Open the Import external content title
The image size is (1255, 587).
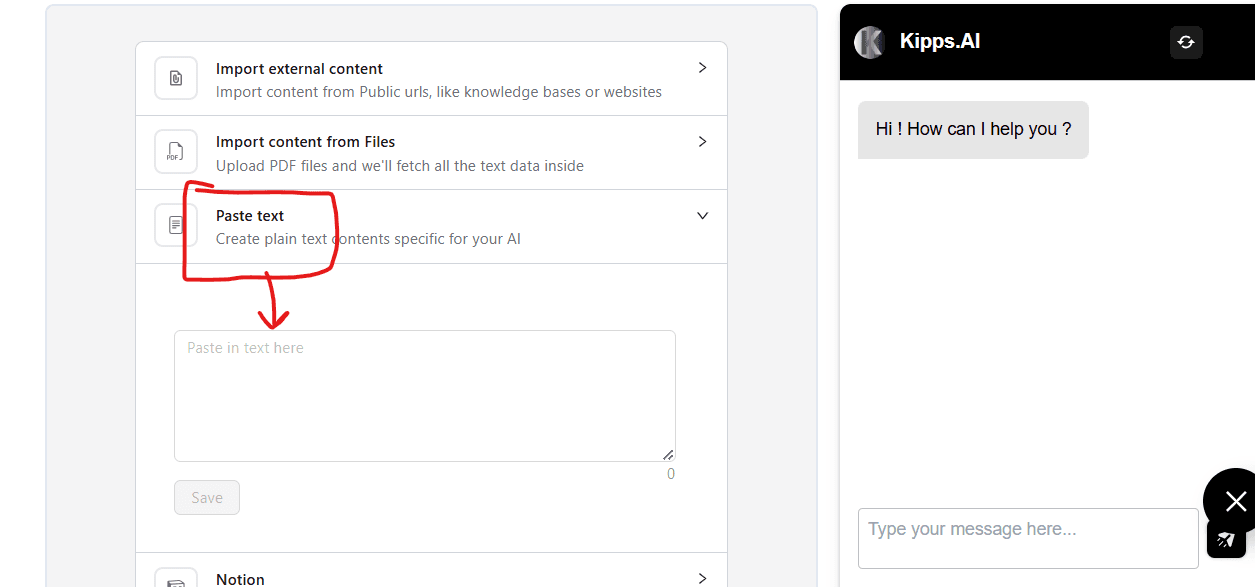coord(299,69)
